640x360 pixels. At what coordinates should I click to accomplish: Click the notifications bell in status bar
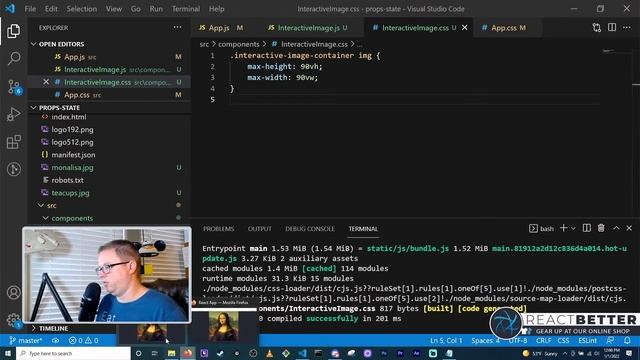click(627, 340)
